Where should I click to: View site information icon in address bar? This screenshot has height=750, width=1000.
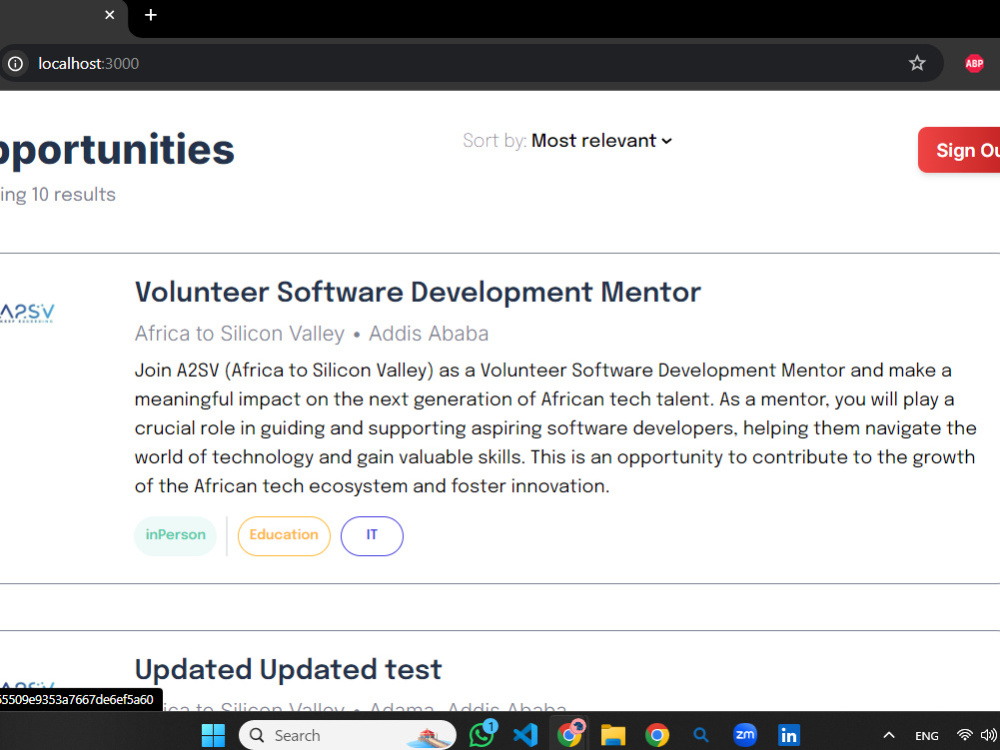point(15,64)
